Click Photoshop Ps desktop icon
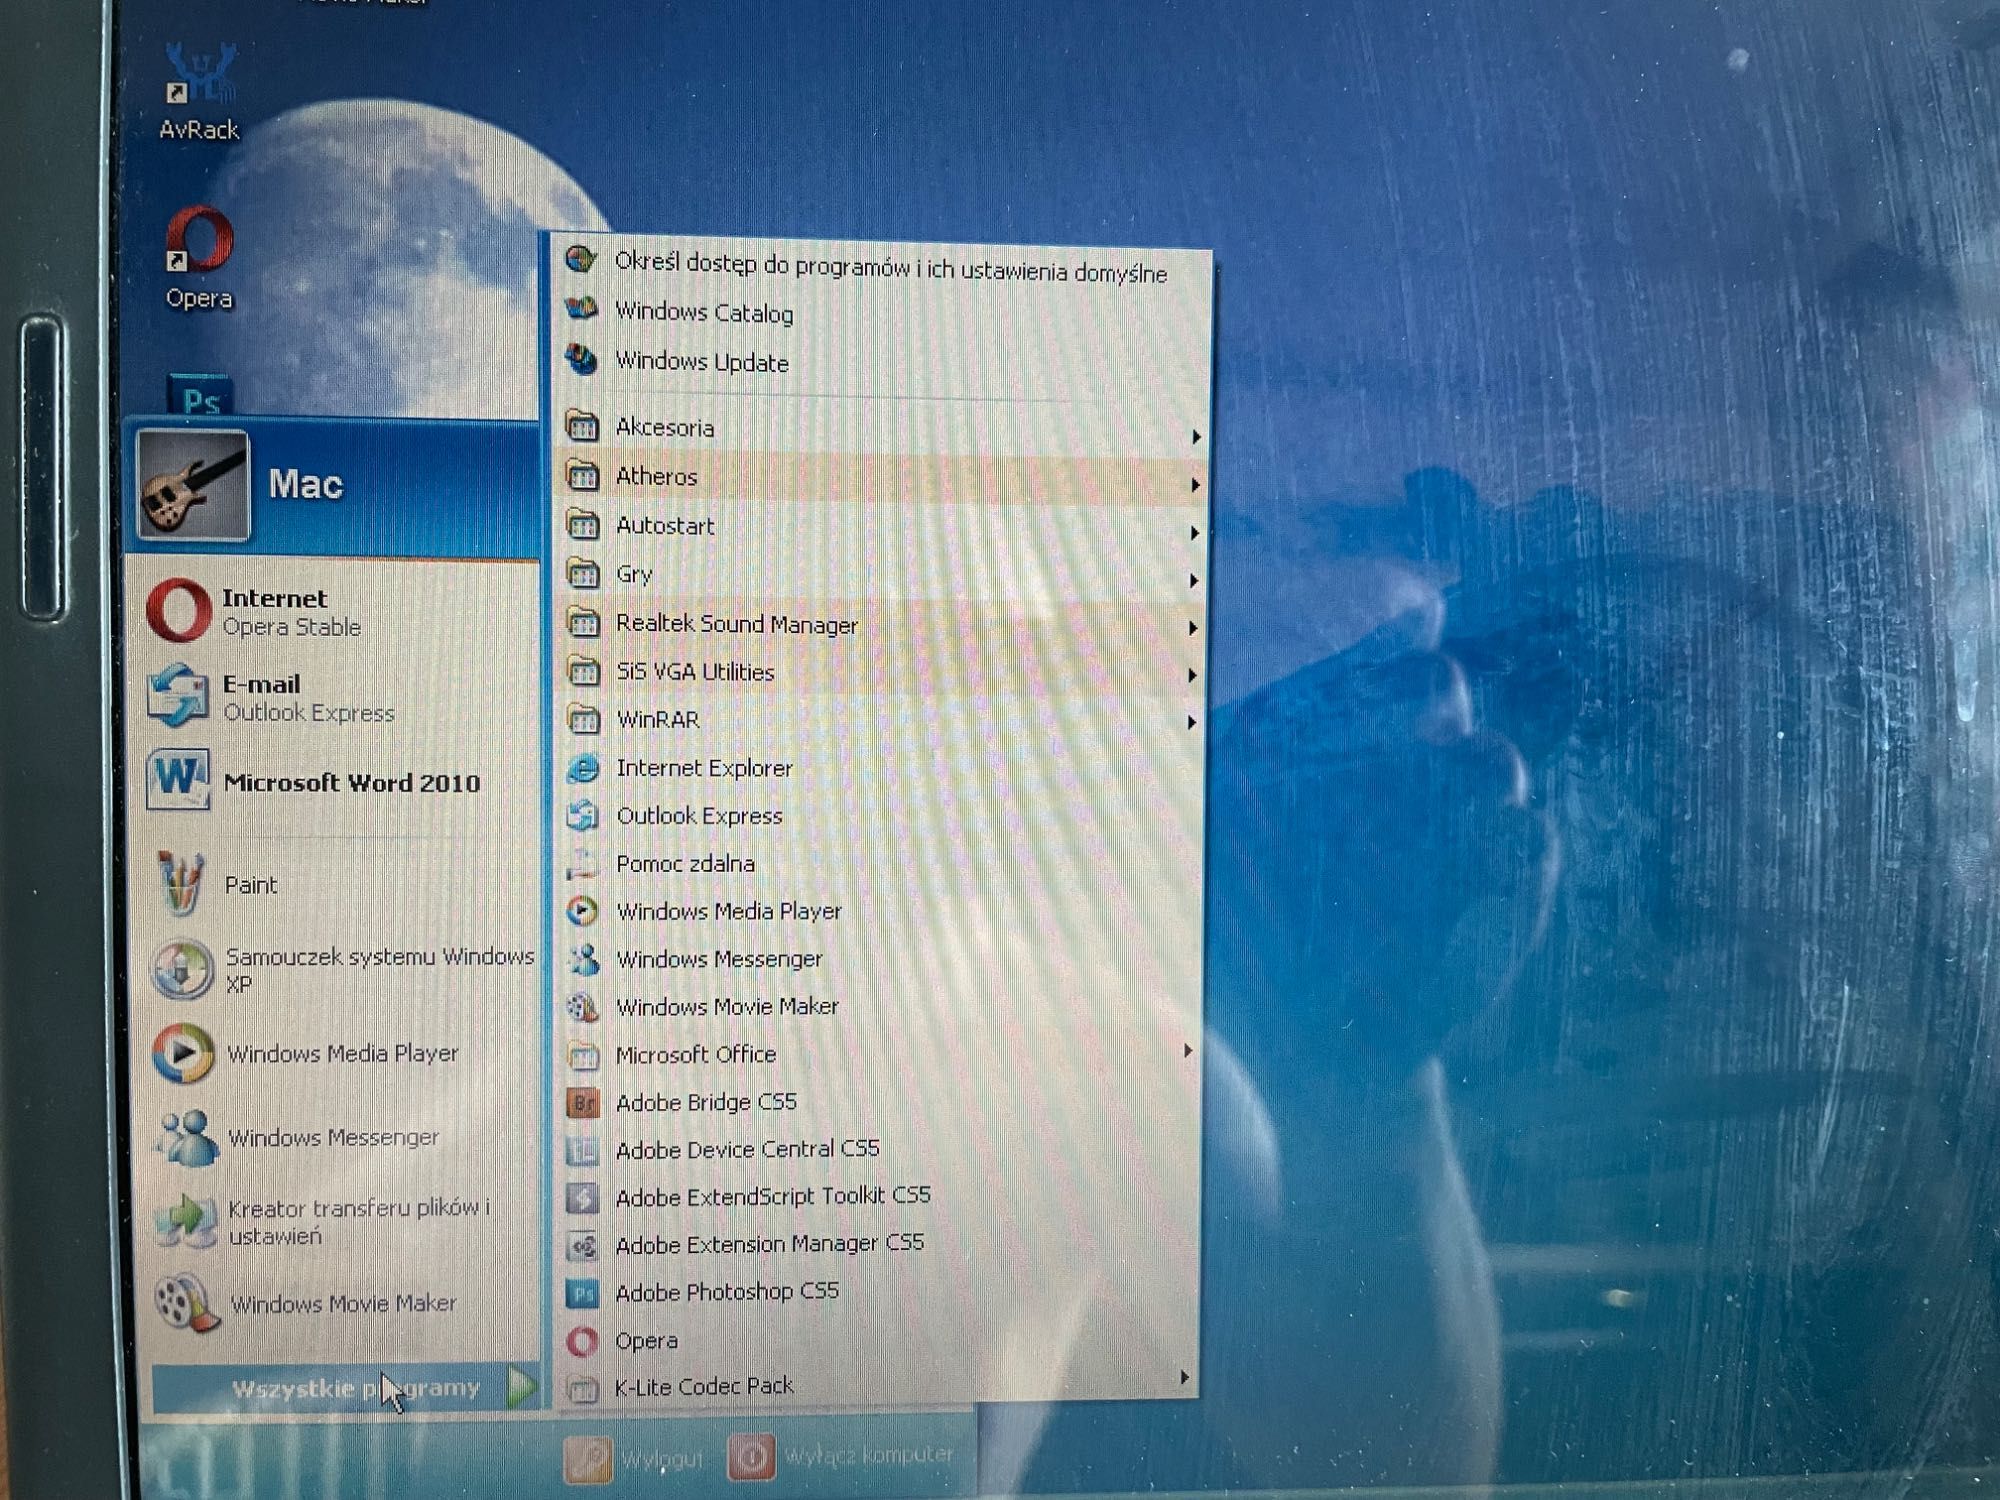This screenshot has height=1500, width=2000. coord(199,396)
